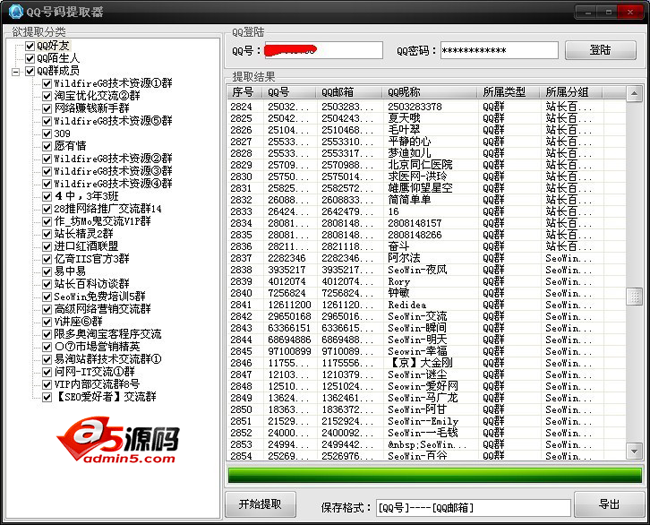Select the row with nickname 简简单单
The image size is (650, 525).
click(x=427, y=200)
